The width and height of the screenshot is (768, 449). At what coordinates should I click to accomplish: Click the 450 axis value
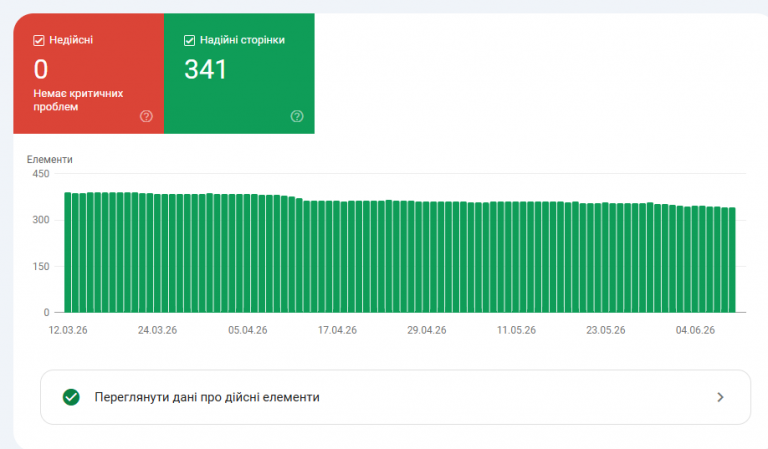pyautogui.click(x=41, y=174)
